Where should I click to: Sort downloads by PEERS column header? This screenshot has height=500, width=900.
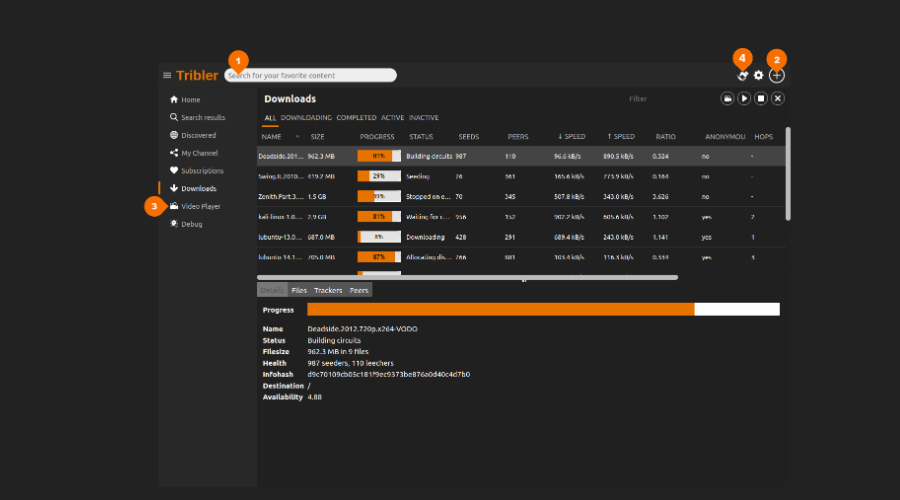click(518, 137)
